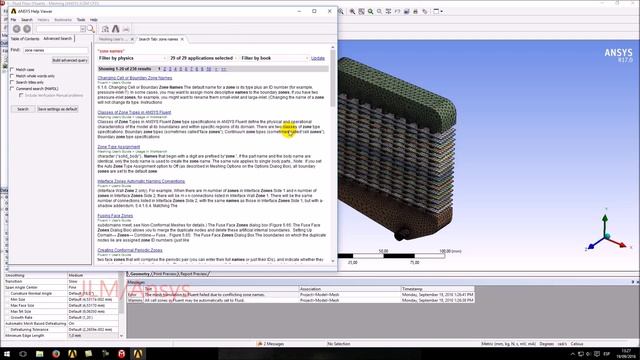The height and width of the screenshot is (360, 640).
Task: Go forward using Help Viewer forward arrow
Action: [x=27, y=29]
